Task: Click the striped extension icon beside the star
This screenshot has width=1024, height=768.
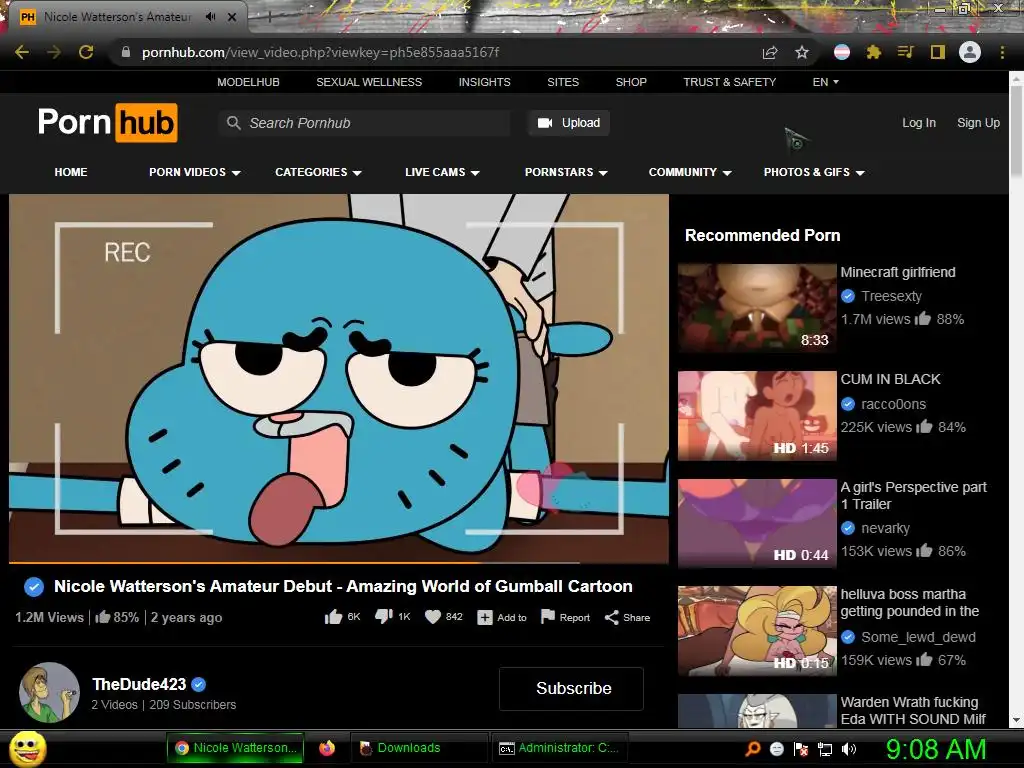Action: pos(842,52)
